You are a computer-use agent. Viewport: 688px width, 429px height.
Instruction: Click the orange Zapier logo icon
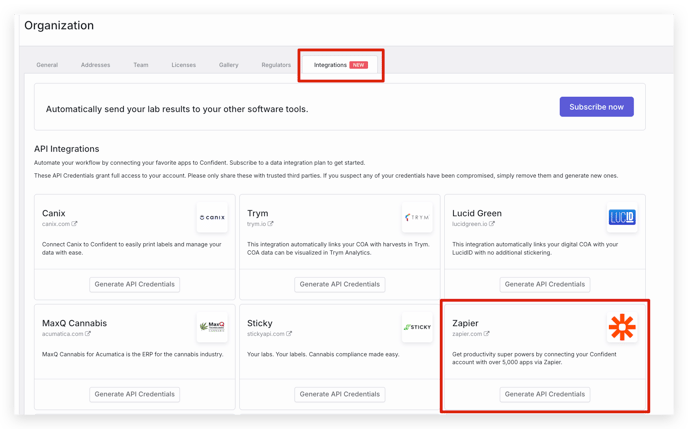(x=622, y=327)
